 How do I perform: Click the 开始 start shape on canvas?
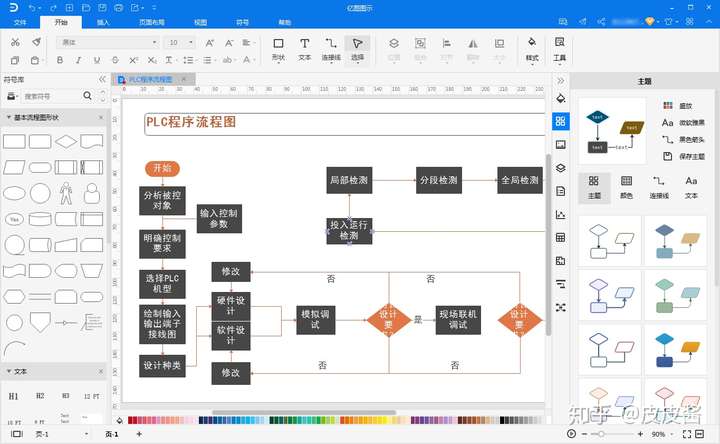pyautogui.click(x=162, y=169)
